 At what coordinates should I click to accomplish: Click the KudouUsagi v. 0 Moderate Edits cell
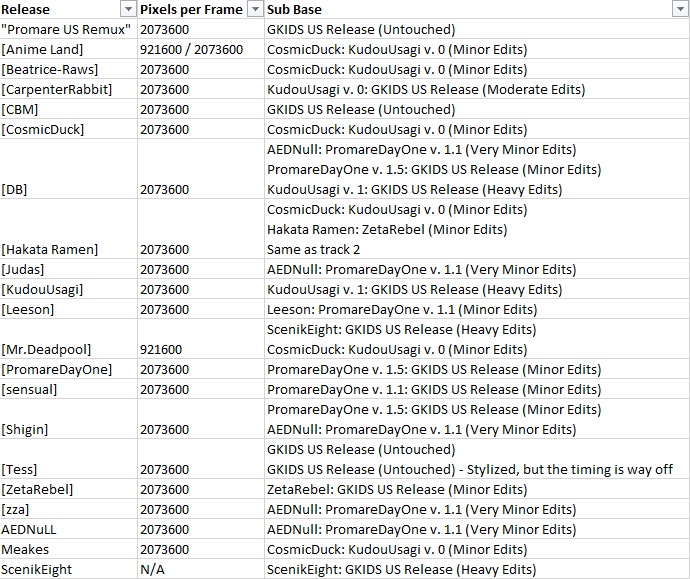click(477, 89)
